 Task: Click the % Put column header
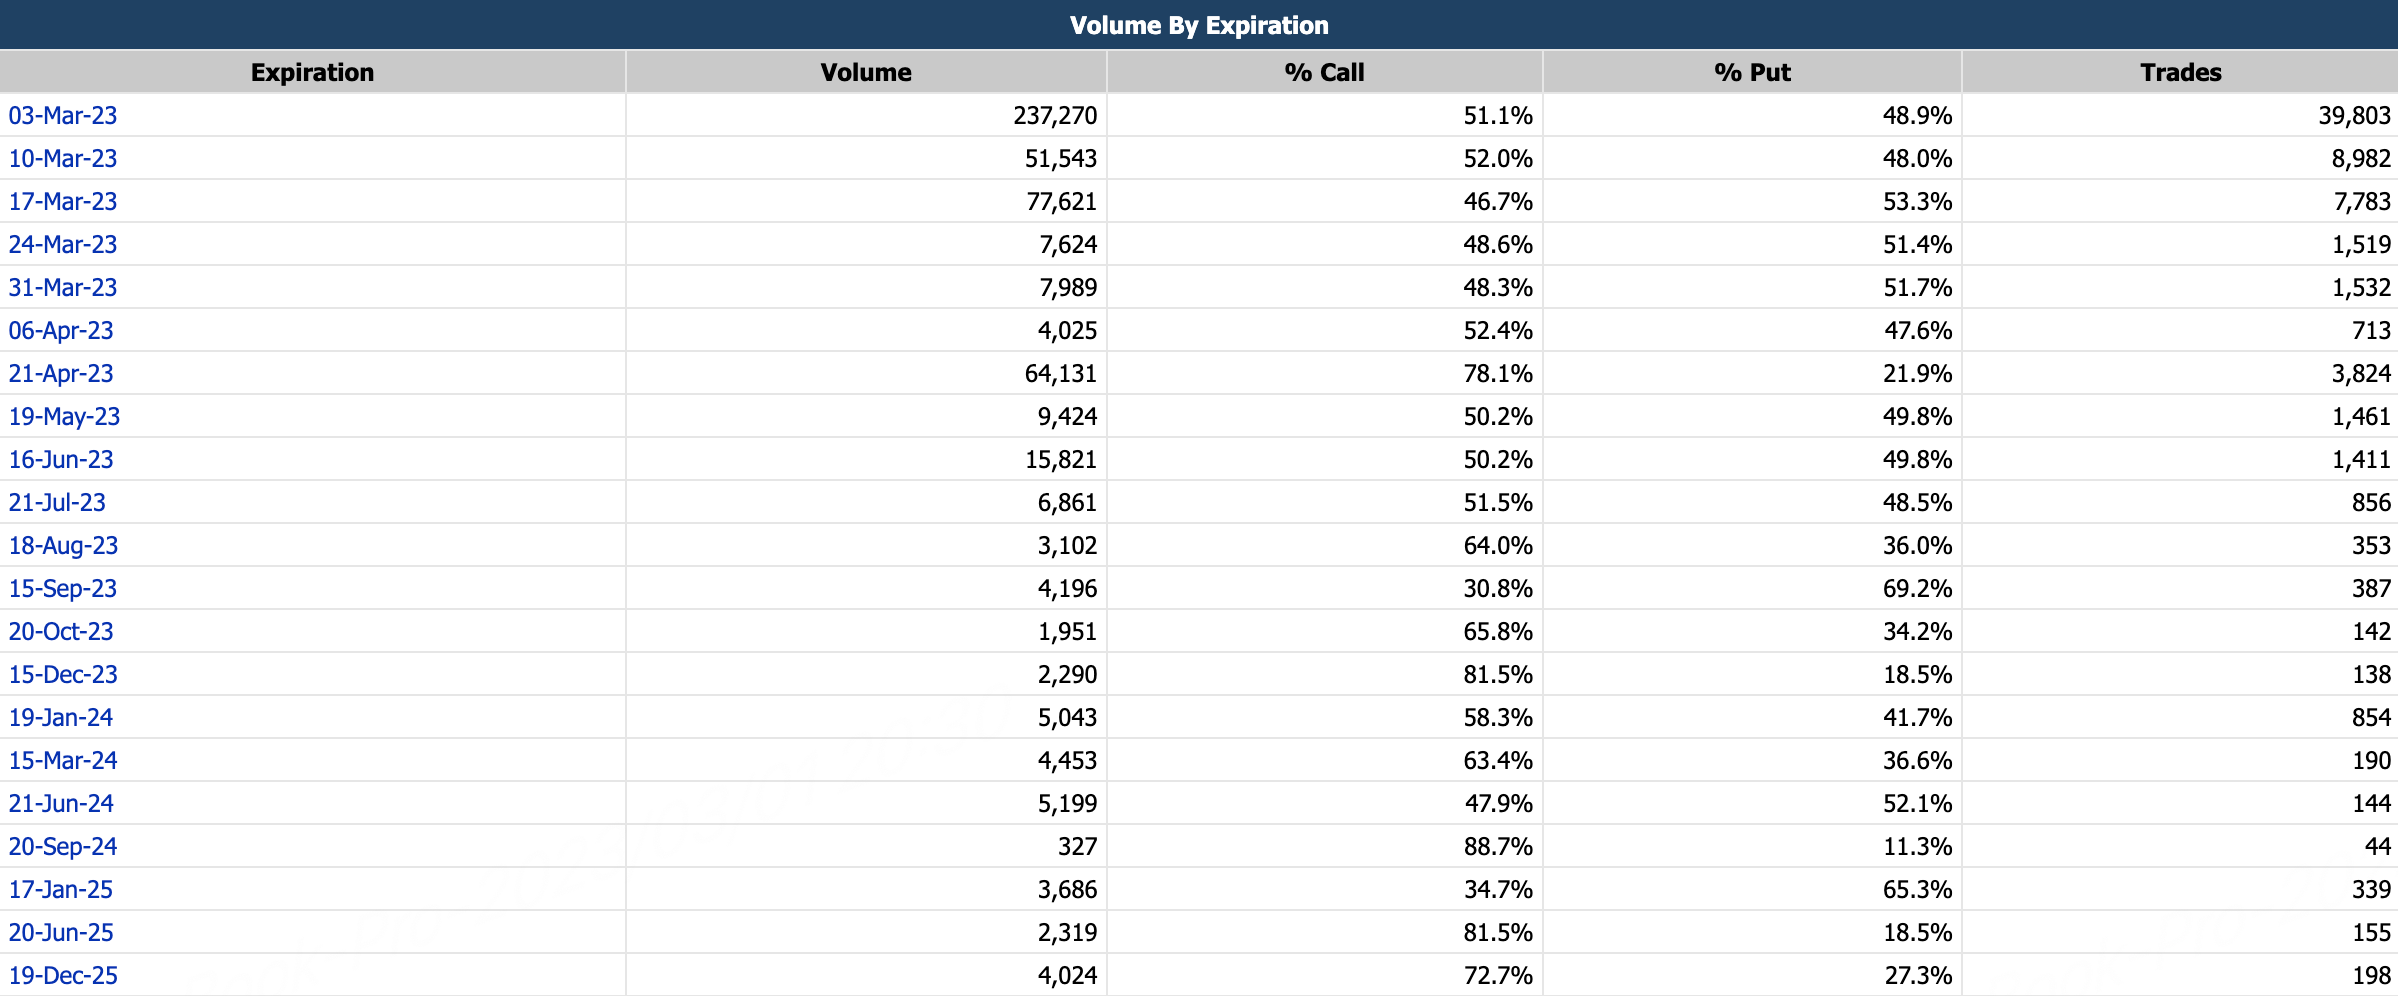pyautogui.click(x=1752, y=72)
